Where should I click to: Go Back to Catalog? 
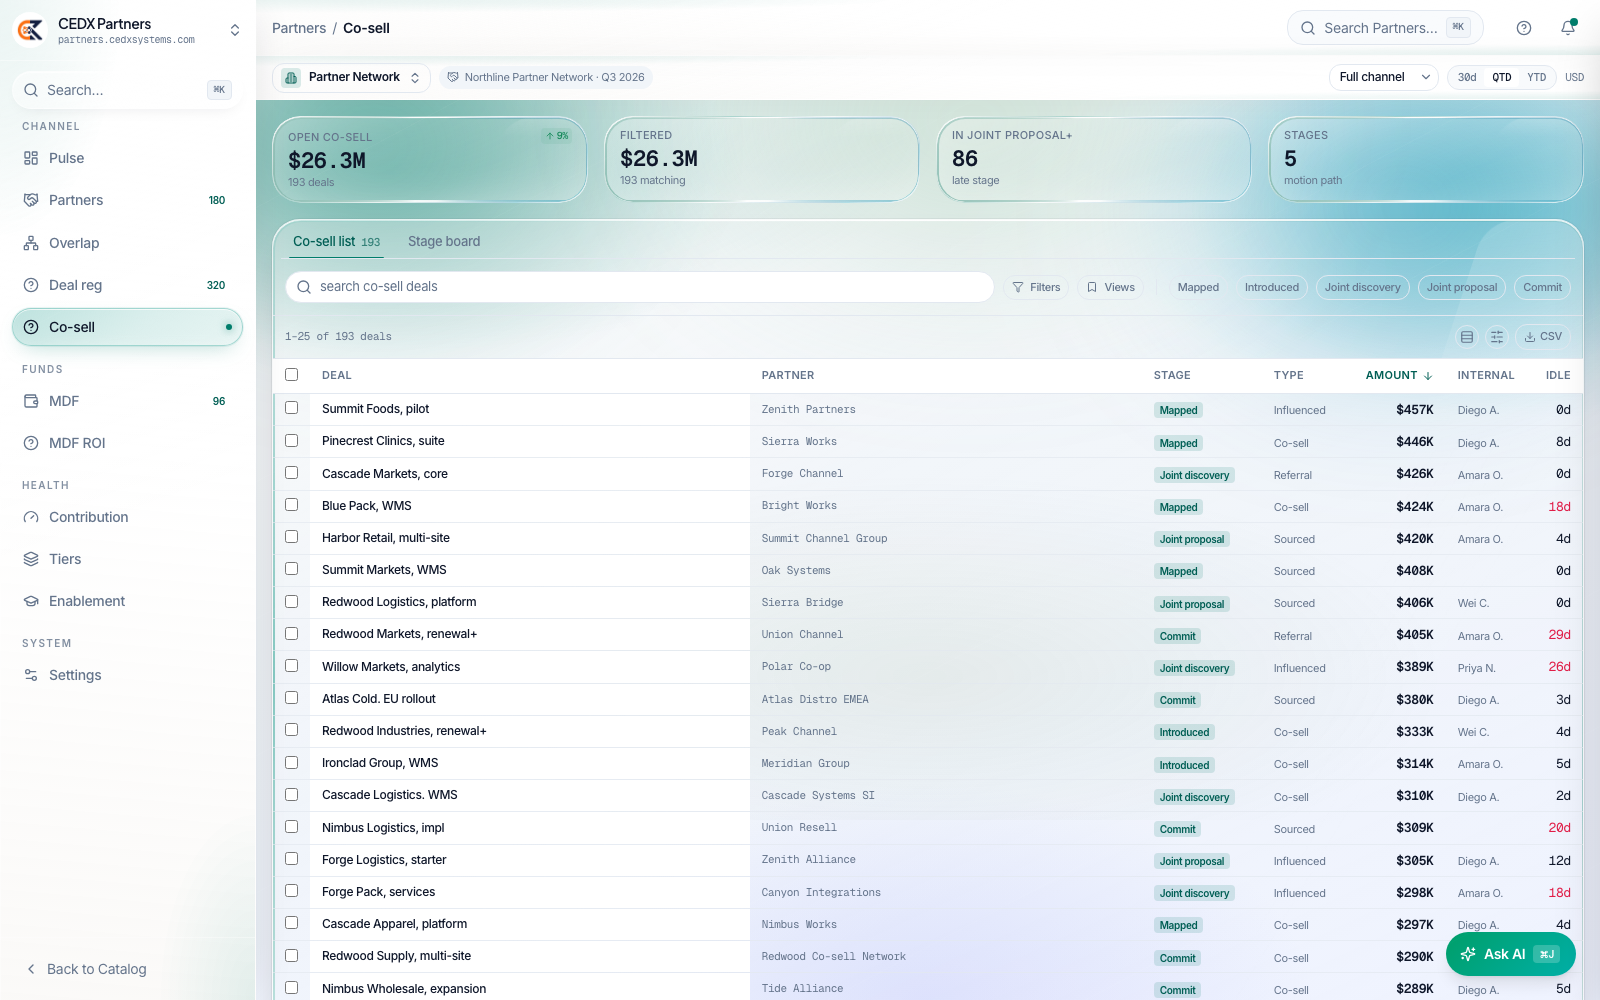(87, 969)
